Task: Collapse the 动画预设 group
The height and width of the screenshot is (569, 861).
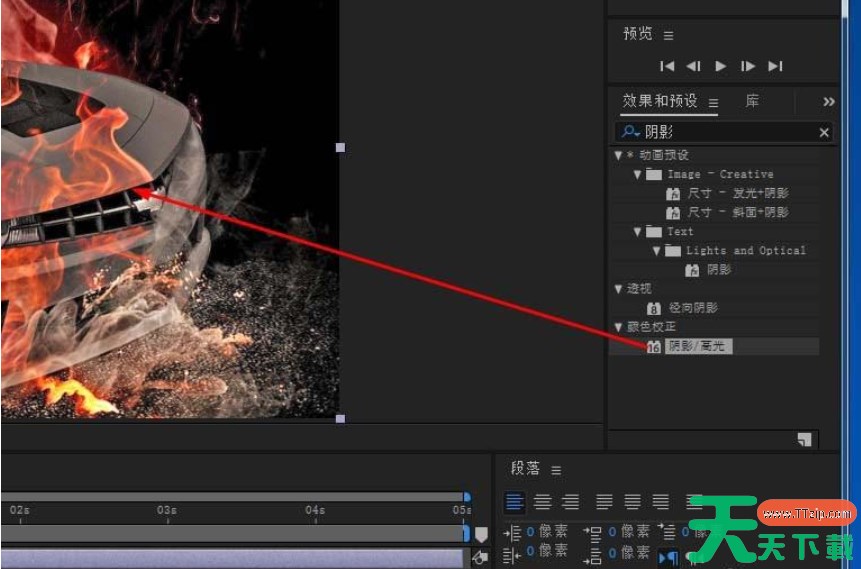Action: (619, 155)
